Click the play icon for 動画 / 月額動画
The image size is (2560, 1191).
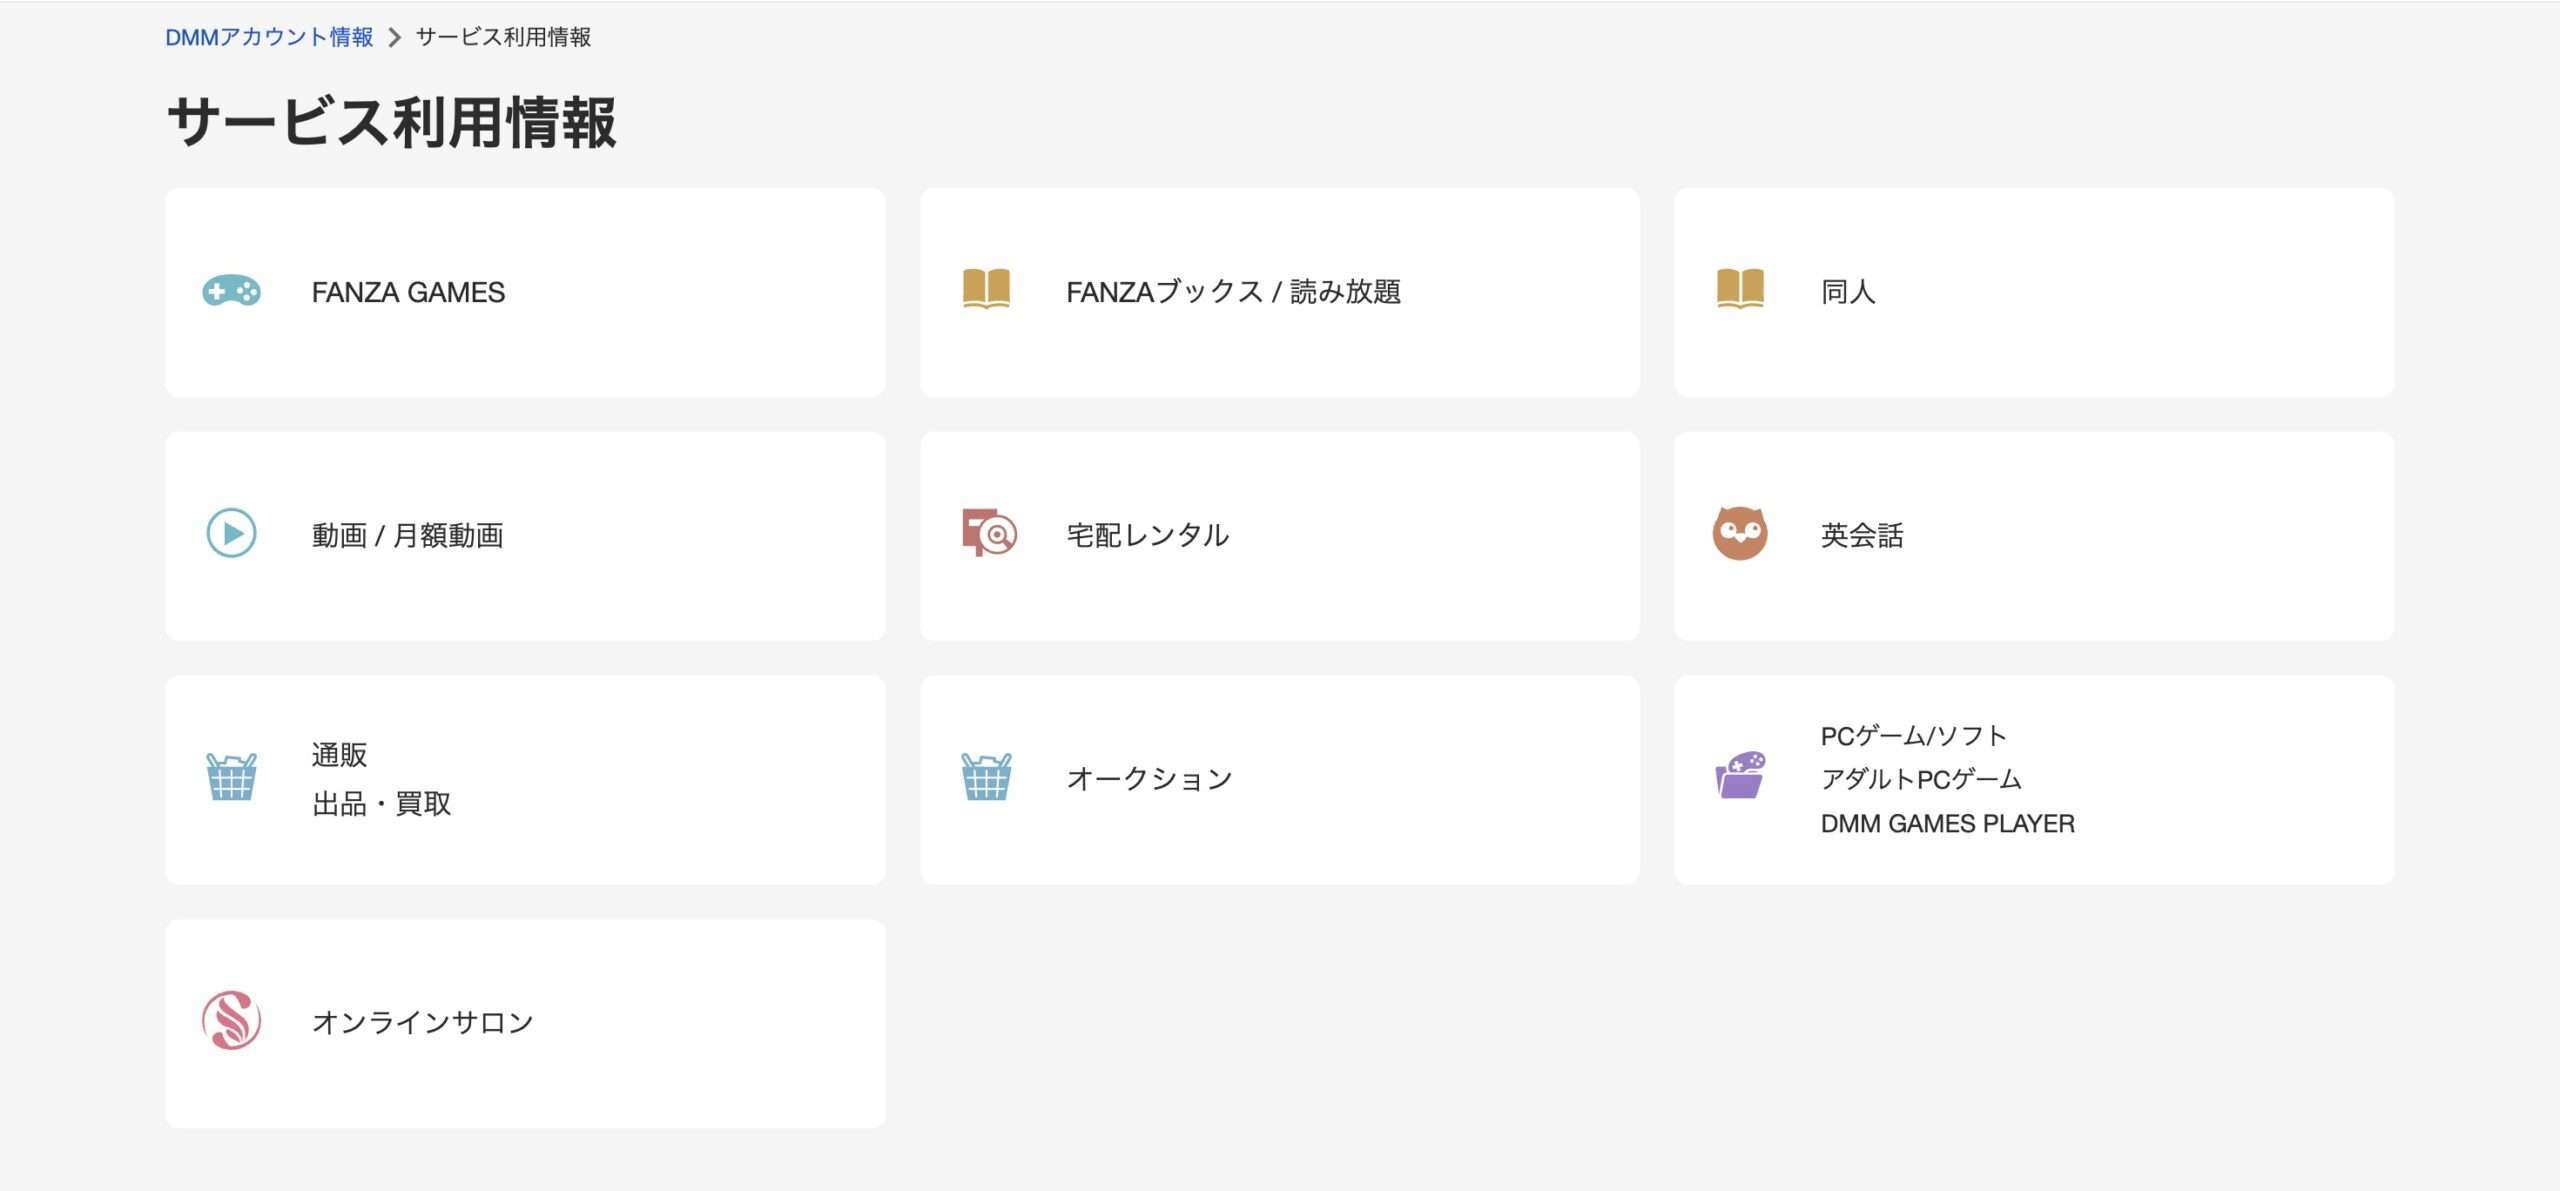231,533
